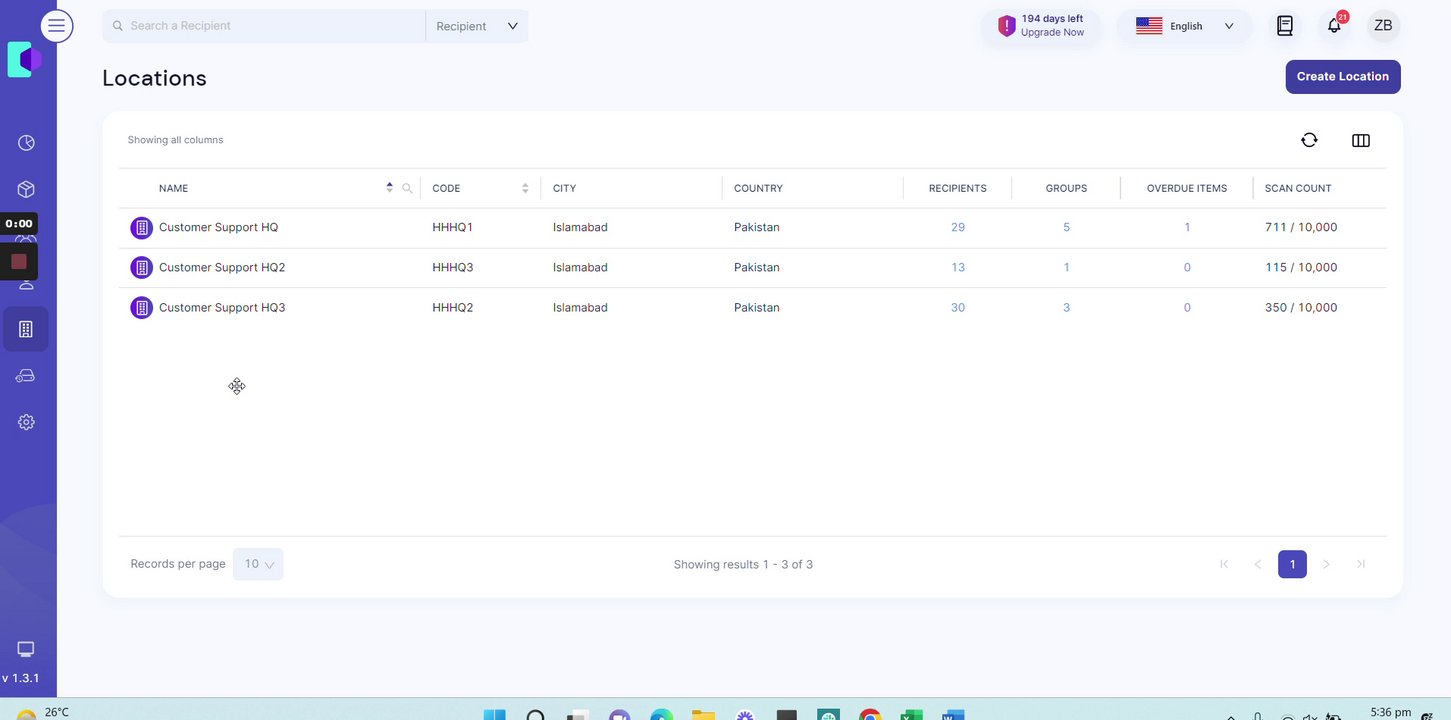Open the 13 recipients link
The width and height of the screenshot is (1451, 720).
[958, 268]
